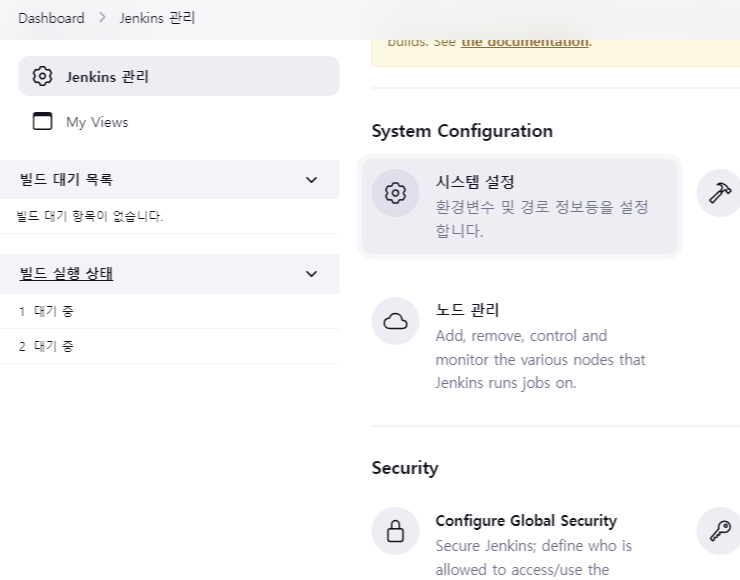Click the breadcrumb arrow after Dashboard
Viewport: 740px width, 580px height.
pos(102,18)
